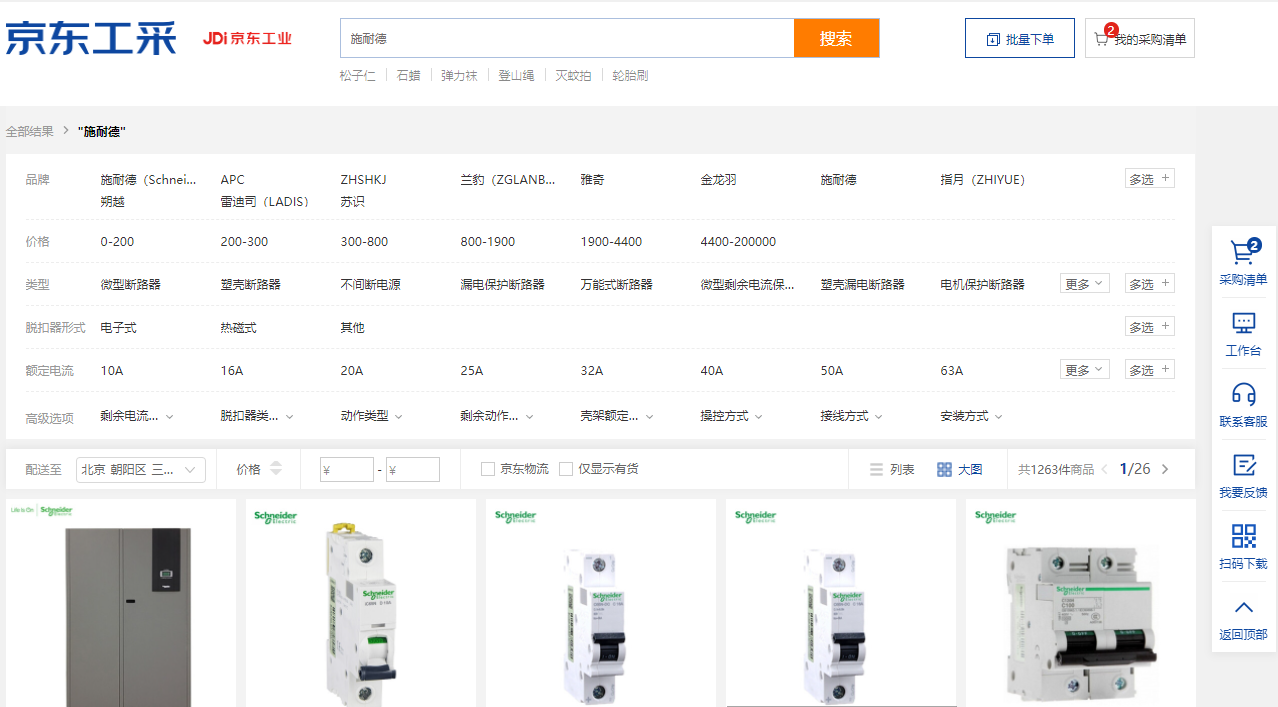
Task: Open the 脱扣器类 advanced filter dropdown
Action: click(x=257, y=416)
